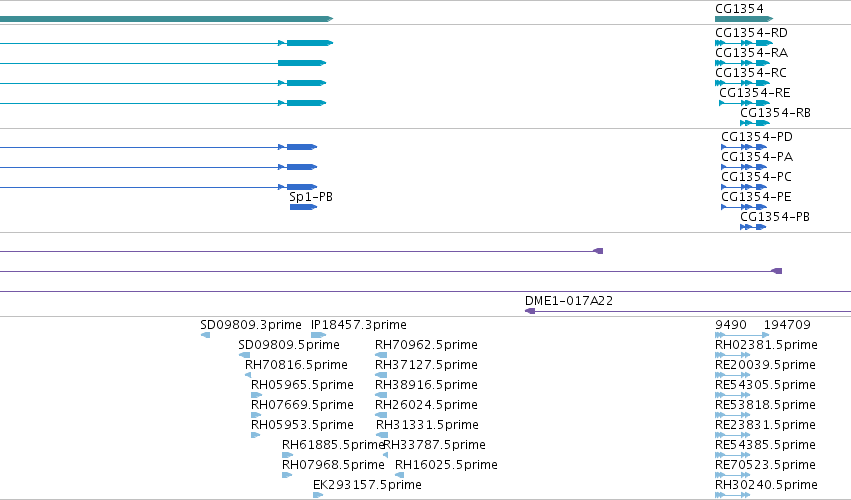This screenshot has width=851, height=500.
Task: Select the SD09809.3prime EST label
Action: tap(251, 325)
